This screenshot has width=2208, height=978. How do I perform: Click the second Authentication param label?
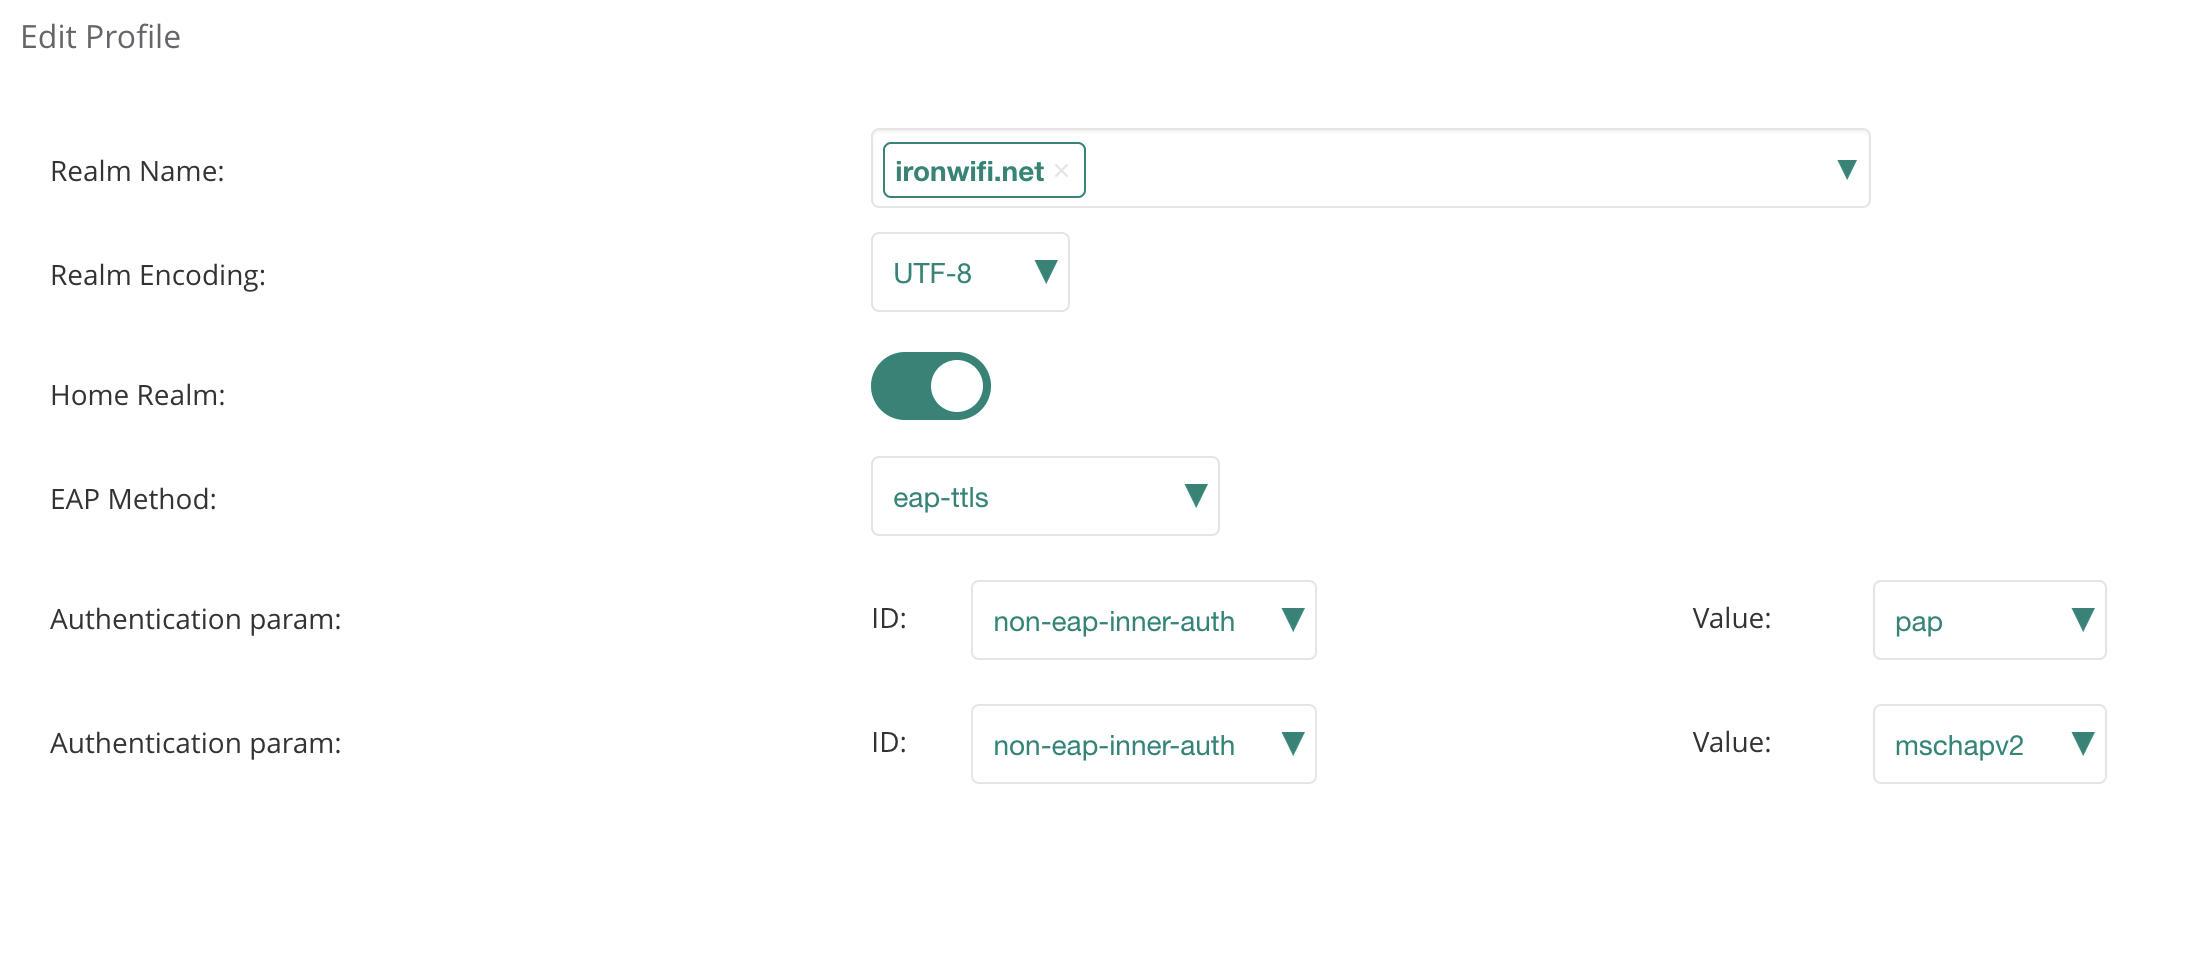click(196, 743)
